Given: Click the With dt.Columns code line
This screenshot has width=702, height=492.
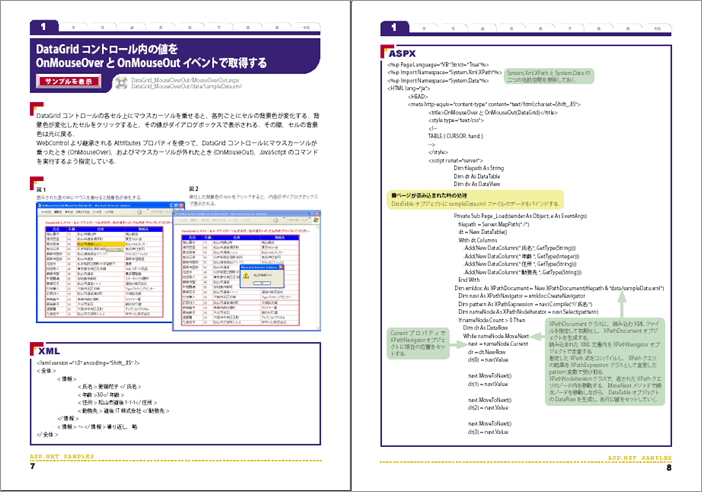Looking at the screenshot, I should [x=477, y=240].
